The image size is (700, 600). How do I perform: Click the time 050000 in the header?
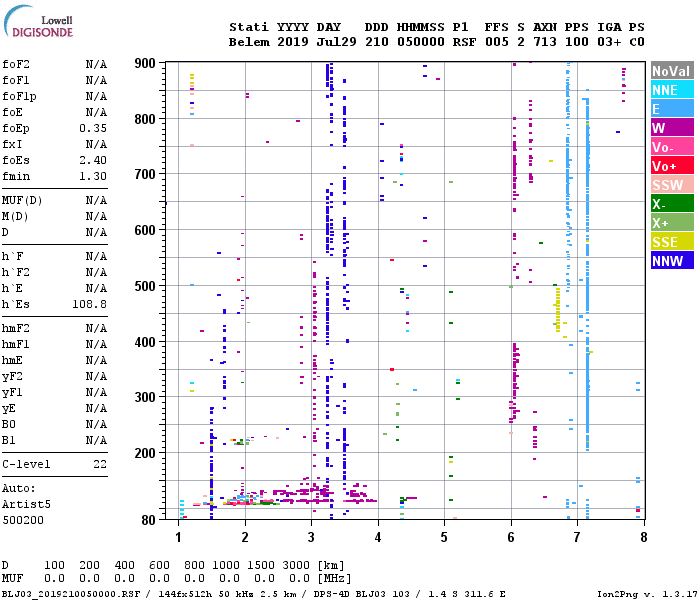pyautogui.click(x=421, y=42)
